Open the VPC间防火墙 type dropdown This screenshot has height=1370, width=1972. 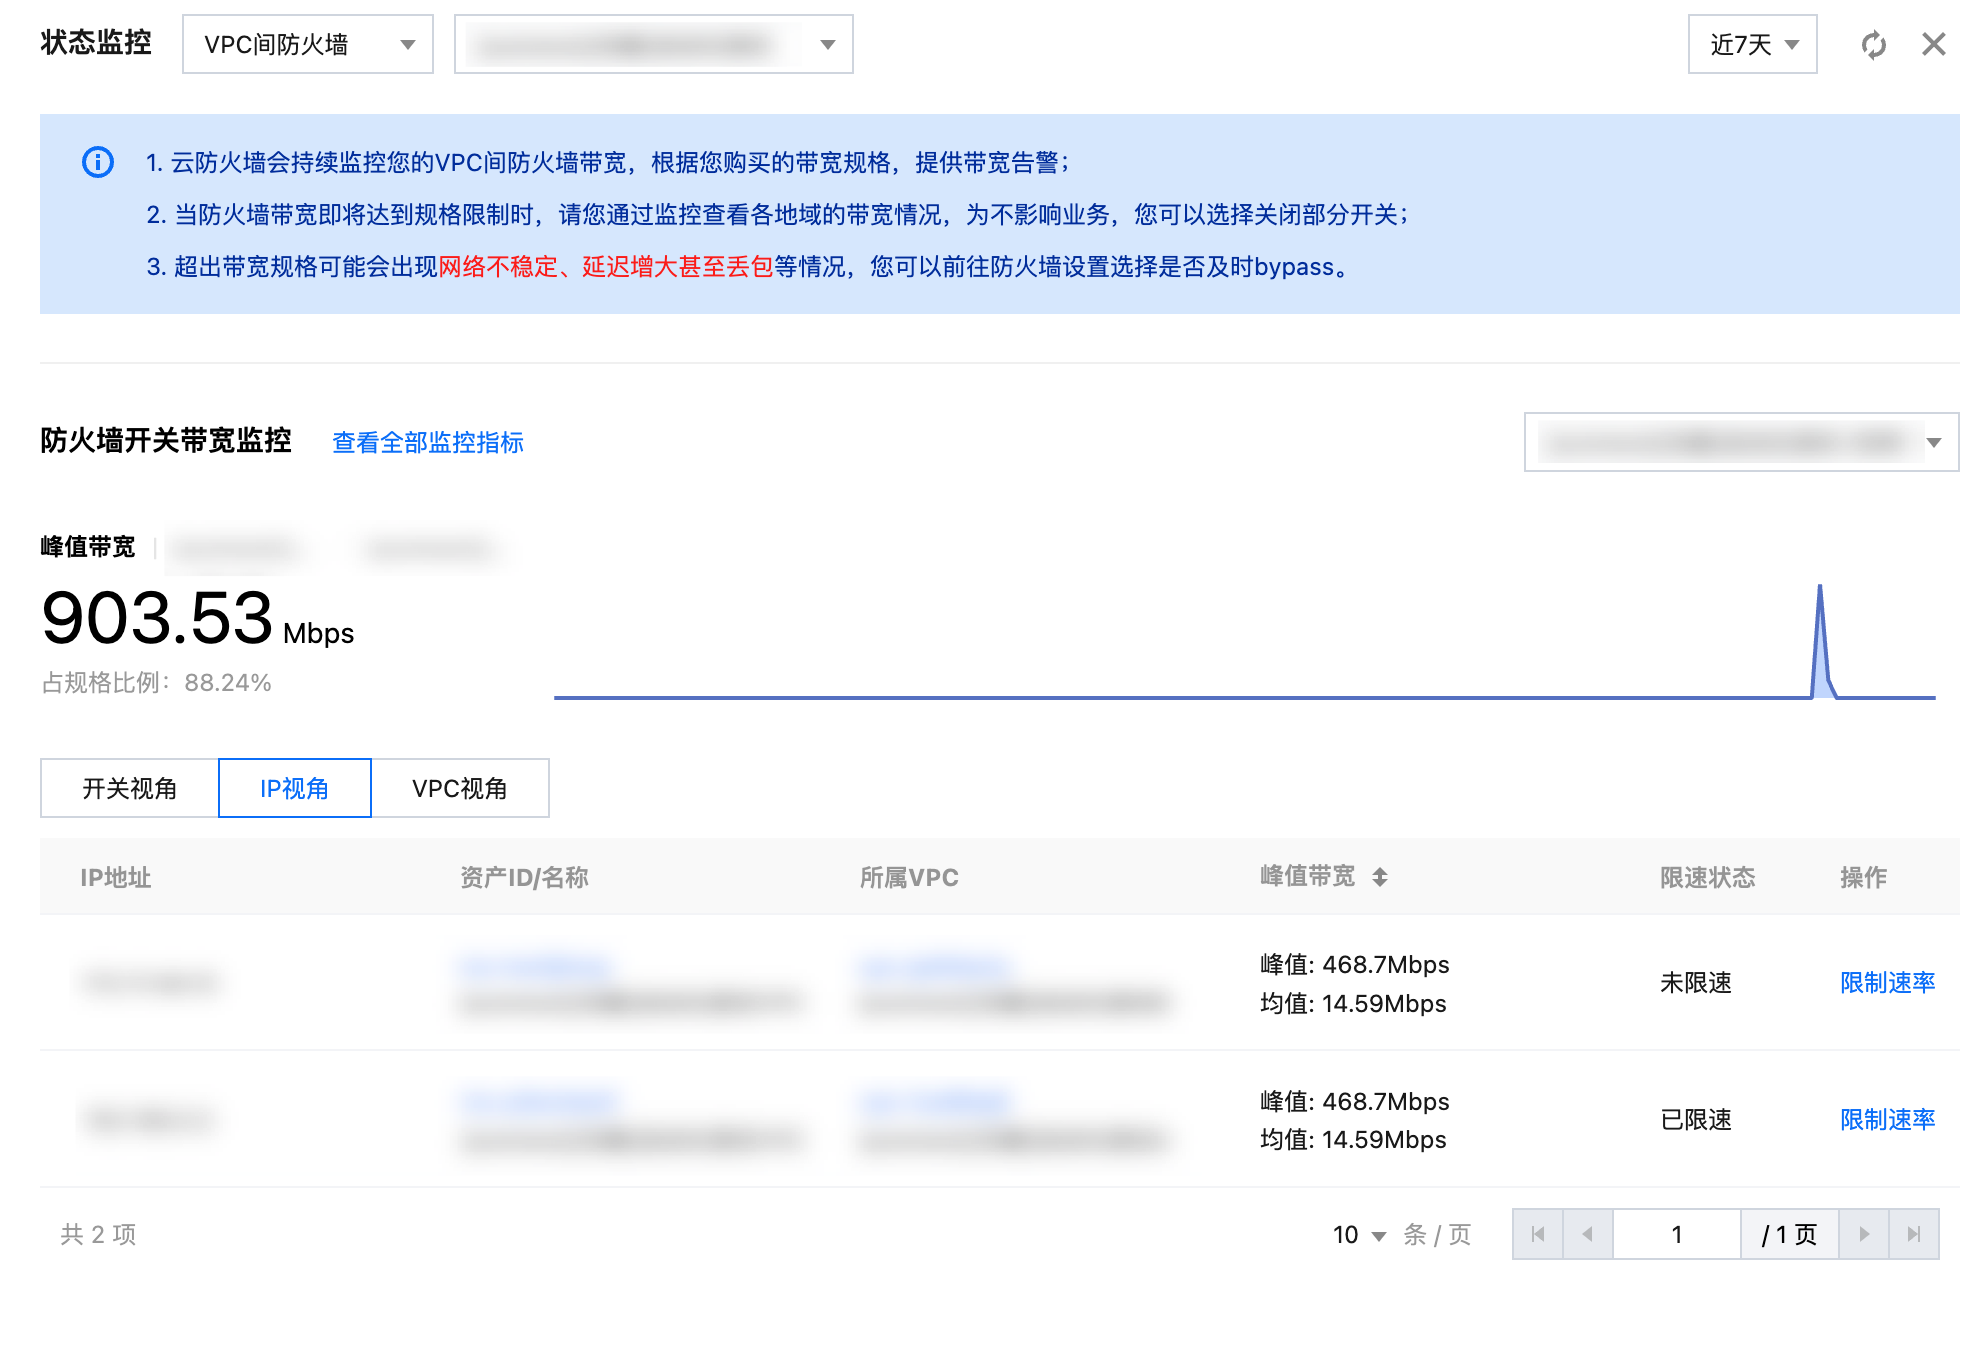click(x=308, y=44)
